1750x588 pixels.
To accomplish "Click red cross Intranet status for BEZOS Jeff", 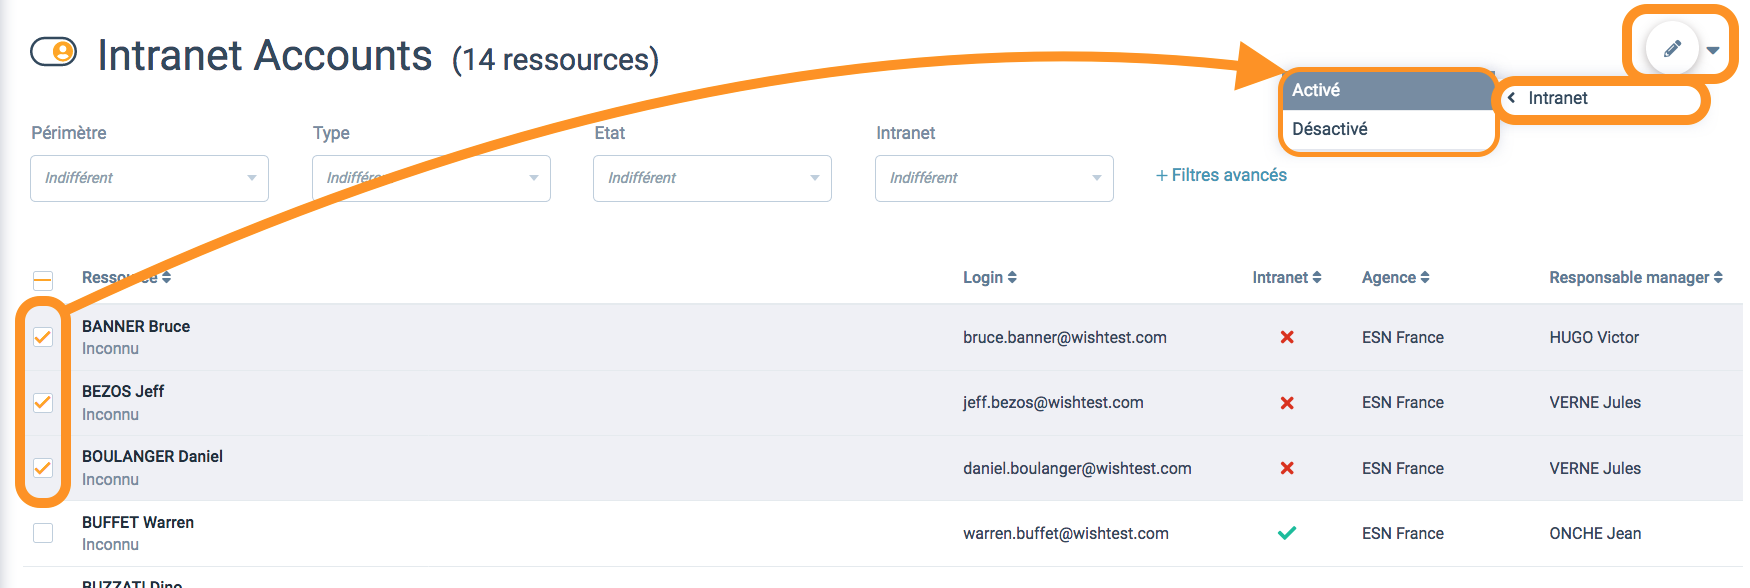I will pos(1287,403).
